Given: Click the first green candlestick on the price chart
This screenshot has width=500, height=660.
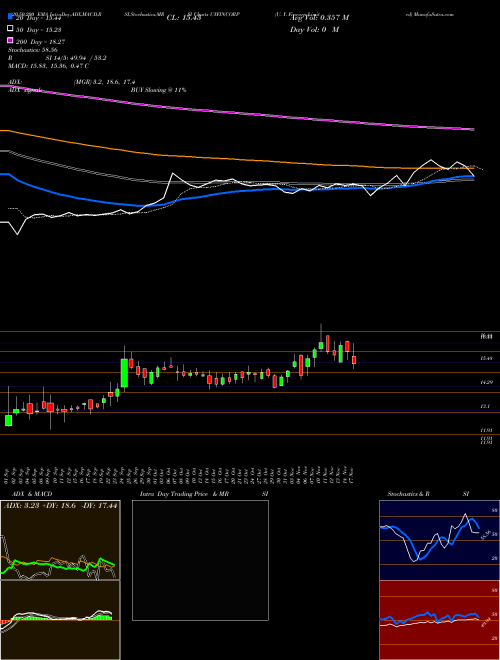Looking at the screenshot, I should pyautogui.click(x=8, y=420).
